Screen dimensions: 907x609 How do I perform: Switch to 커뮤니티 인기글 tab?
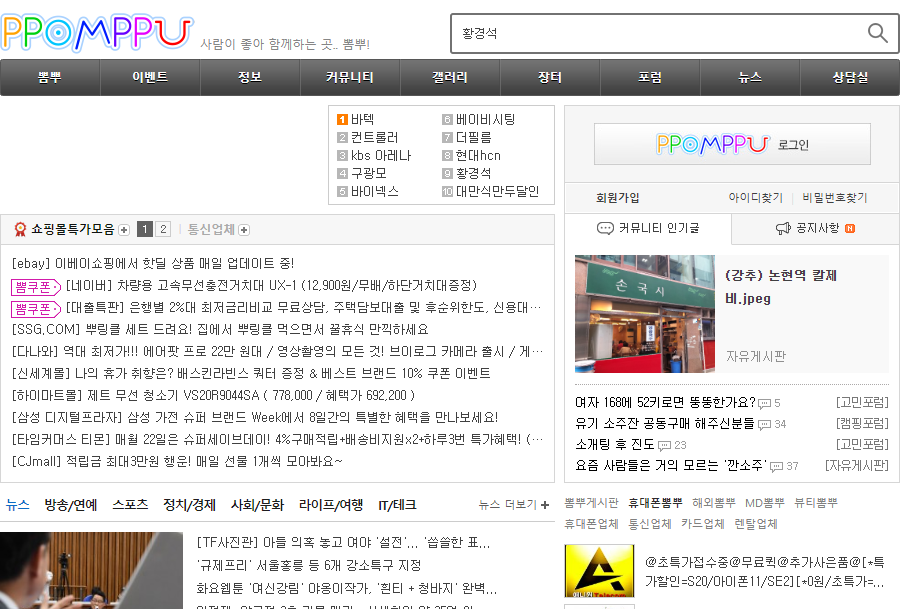pyautogui.click(x=648, y=228)
